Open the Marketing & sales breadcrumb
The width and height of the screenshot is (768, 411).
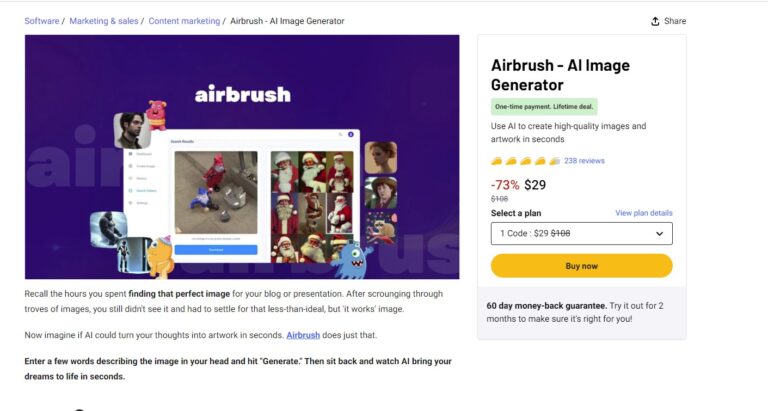[105, 21]
